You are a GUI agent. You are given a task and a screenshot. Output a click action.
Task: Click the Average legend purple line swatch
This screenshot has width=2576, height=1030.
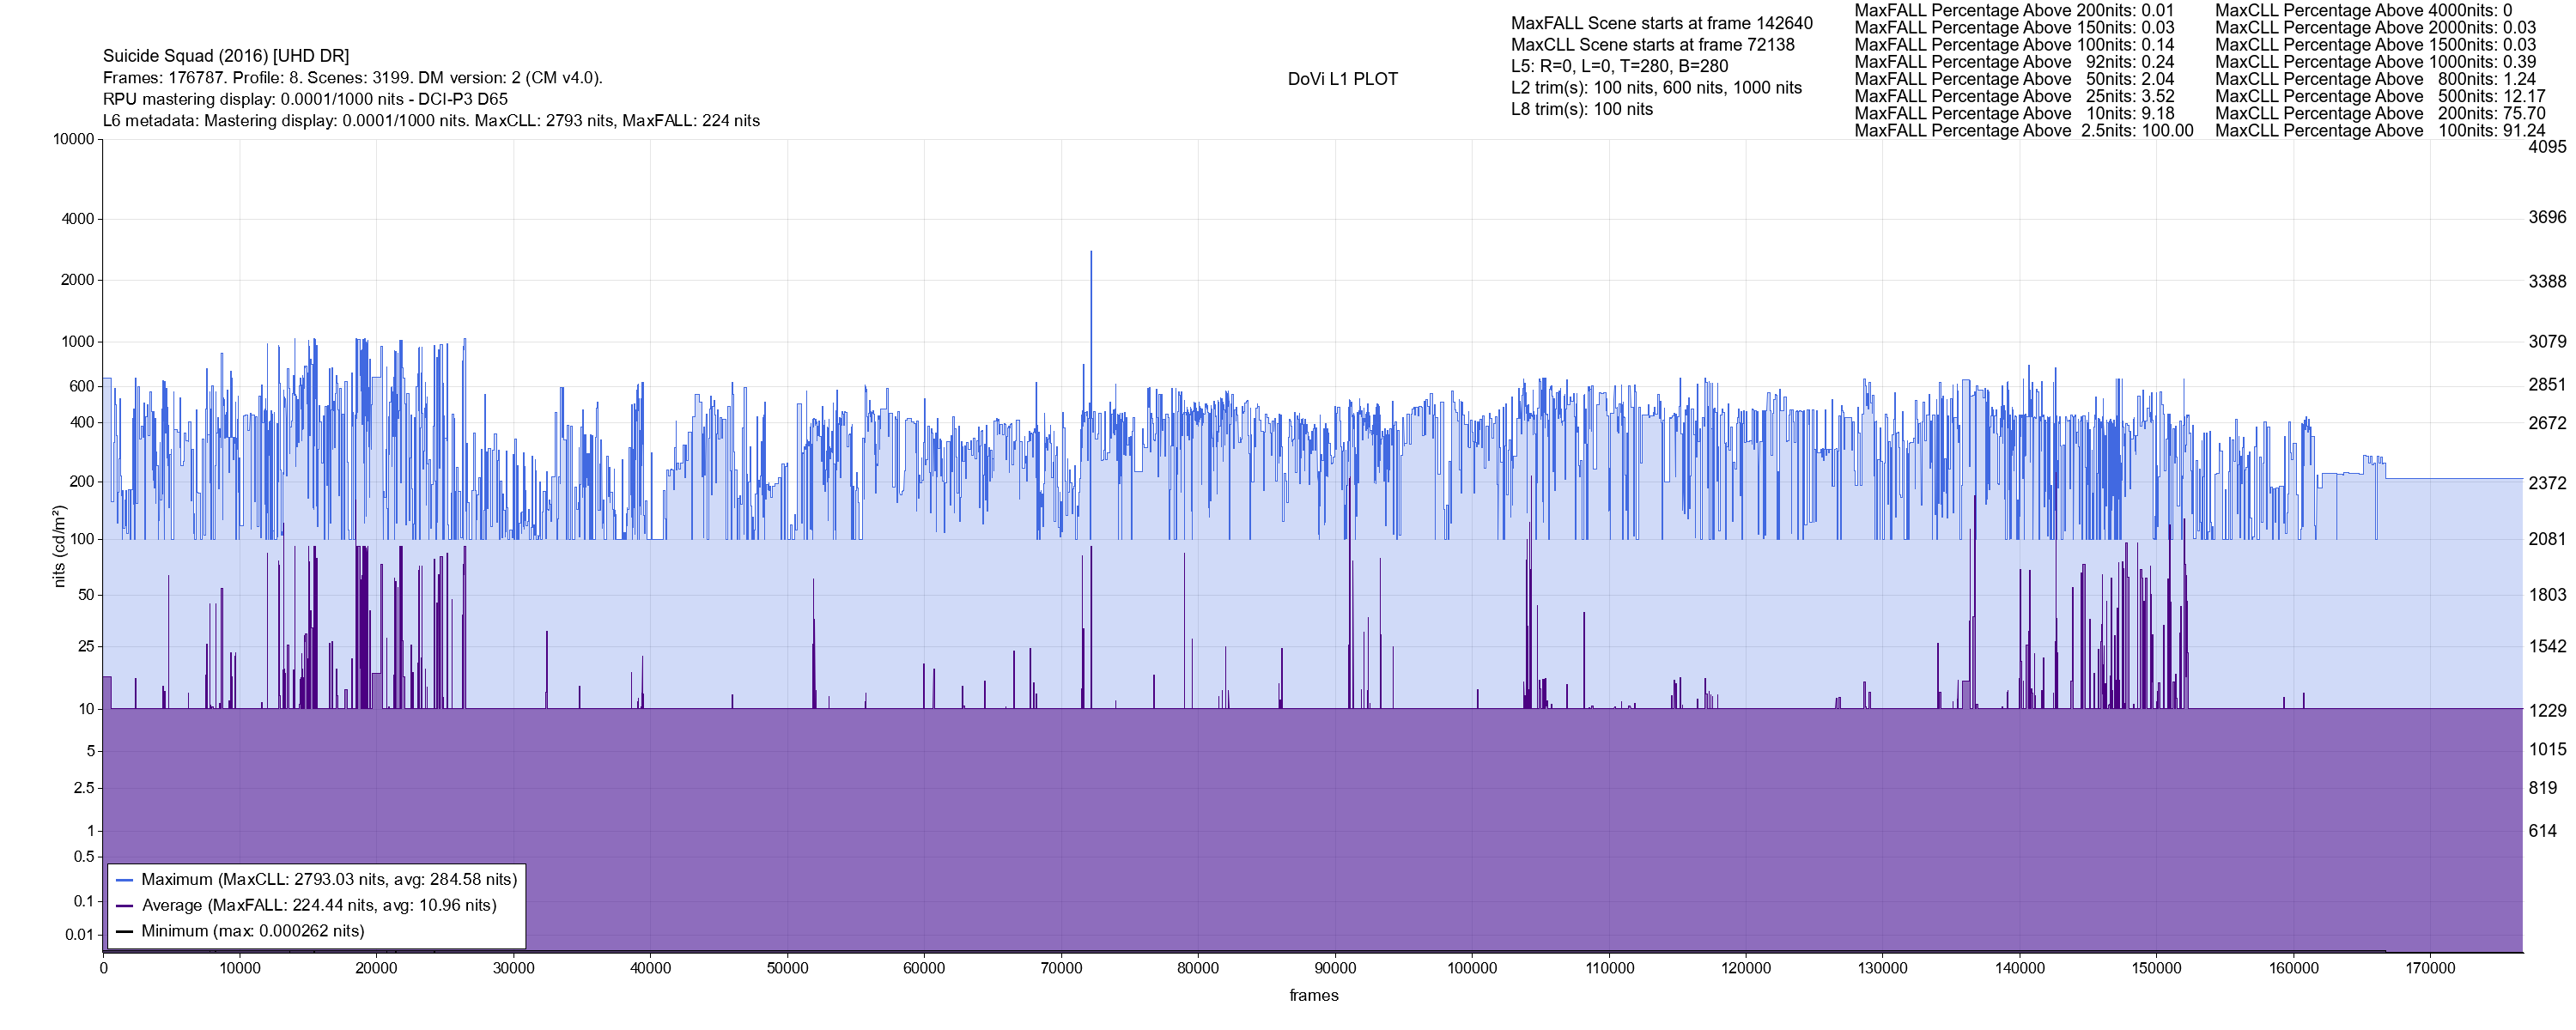124,906
